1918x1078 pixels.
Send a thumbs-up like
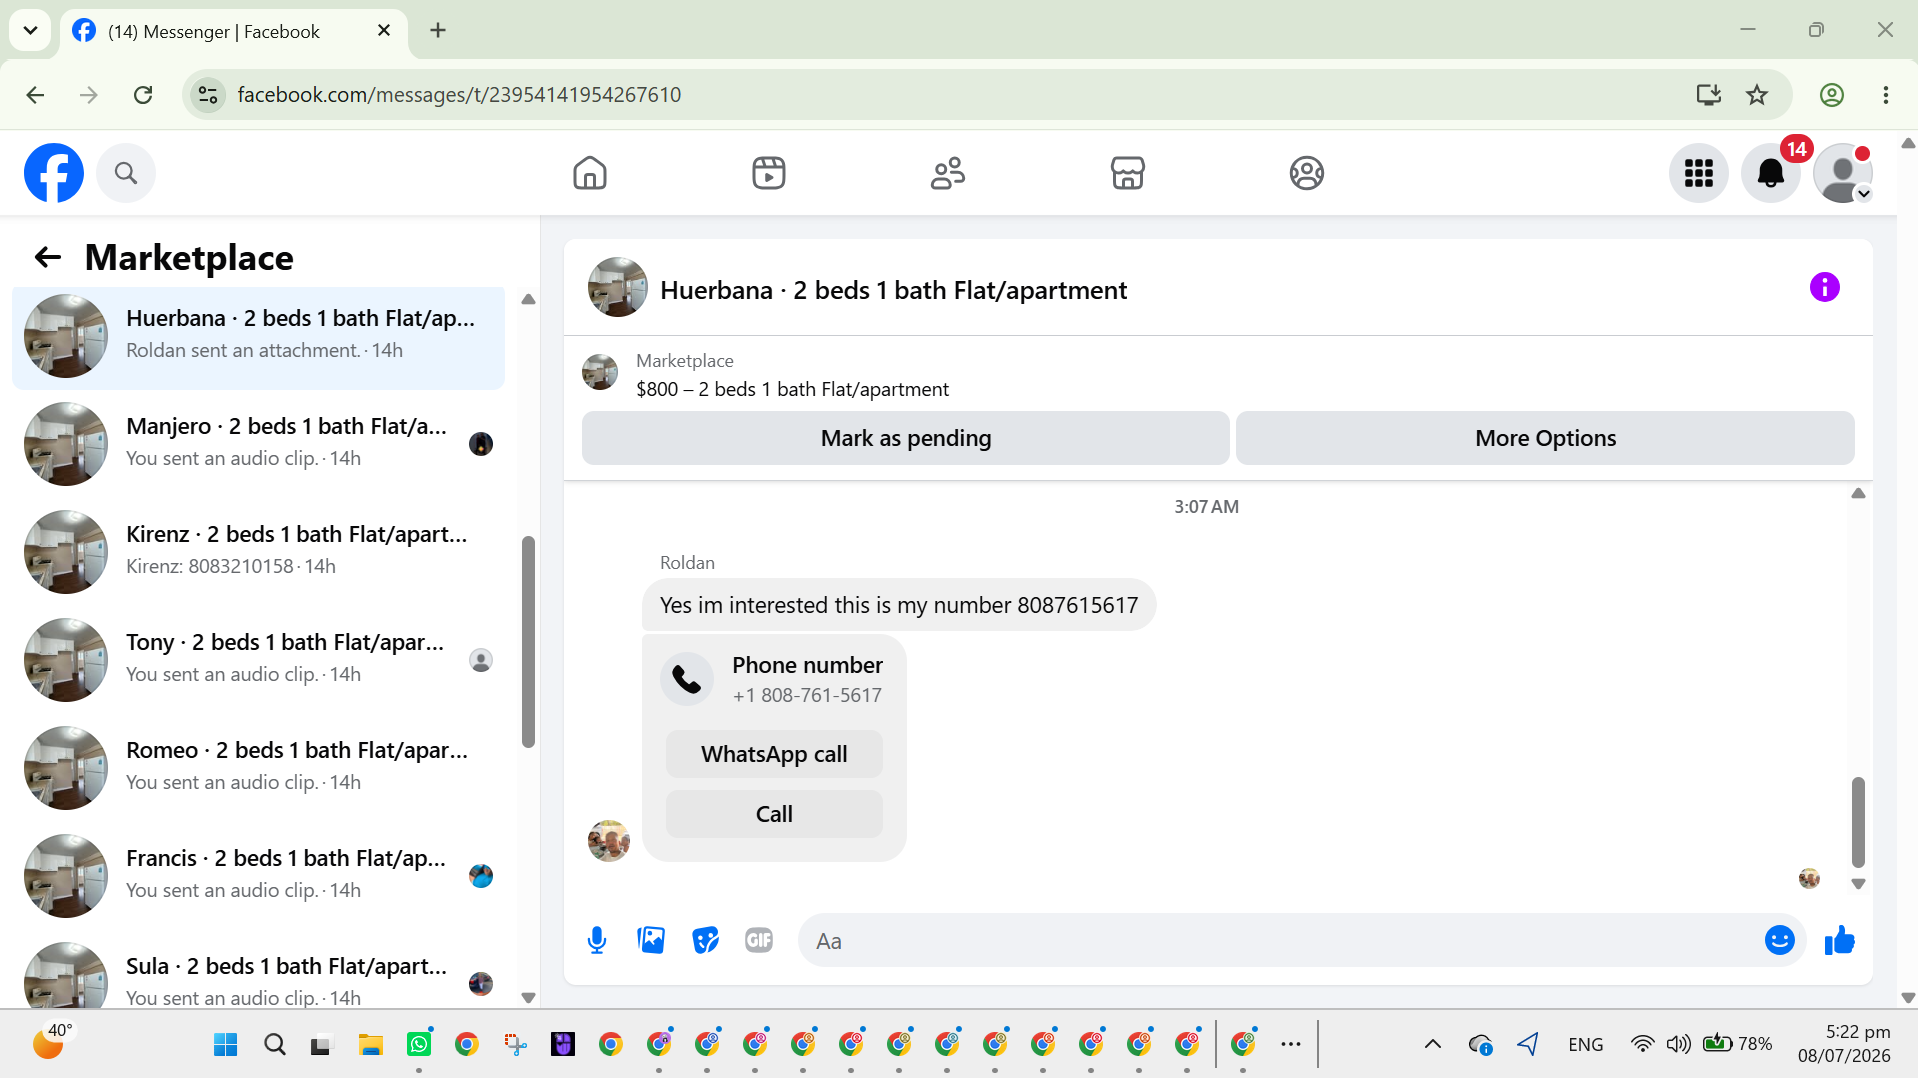coord(1839,940)
